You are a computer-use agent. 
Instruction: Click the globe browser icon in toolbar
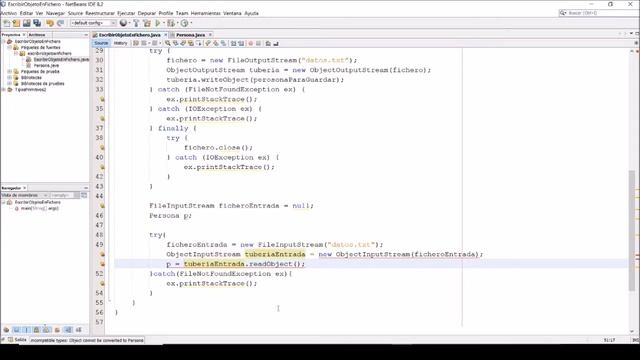(x=123, y=23)
